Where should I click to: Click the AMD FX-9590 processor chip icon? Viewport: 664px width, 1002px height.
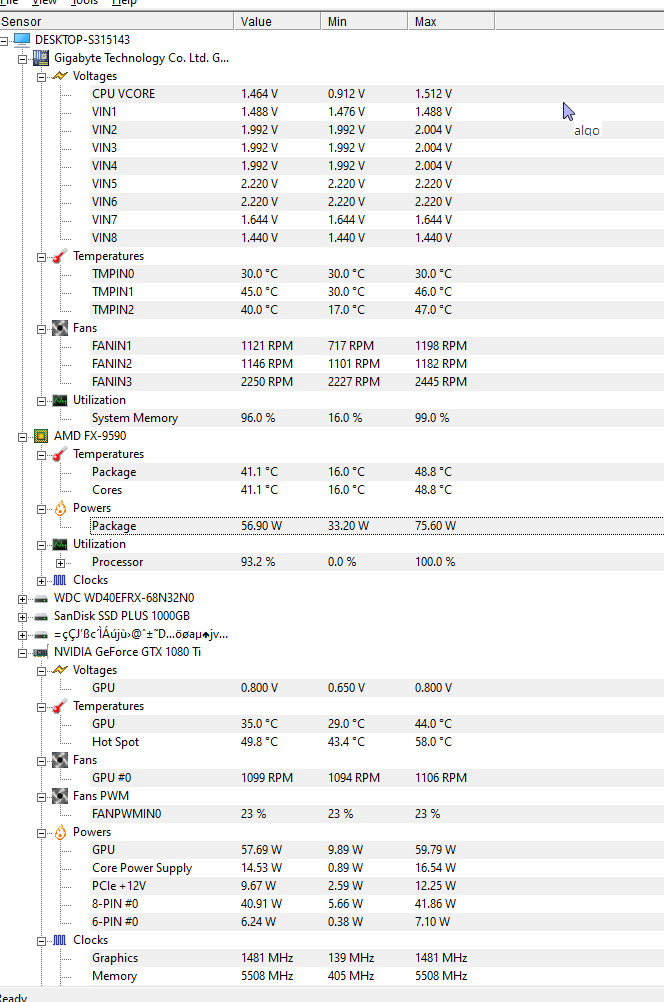click(40, 436)
